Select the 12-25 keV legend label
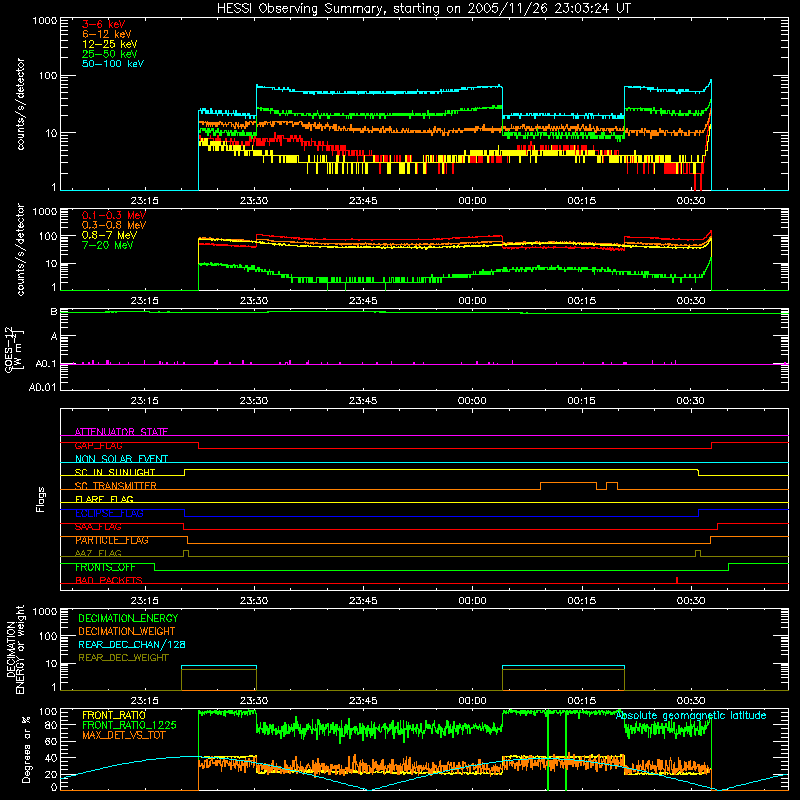The width and height of the screenshot is (800, 800). click(110, 44)
